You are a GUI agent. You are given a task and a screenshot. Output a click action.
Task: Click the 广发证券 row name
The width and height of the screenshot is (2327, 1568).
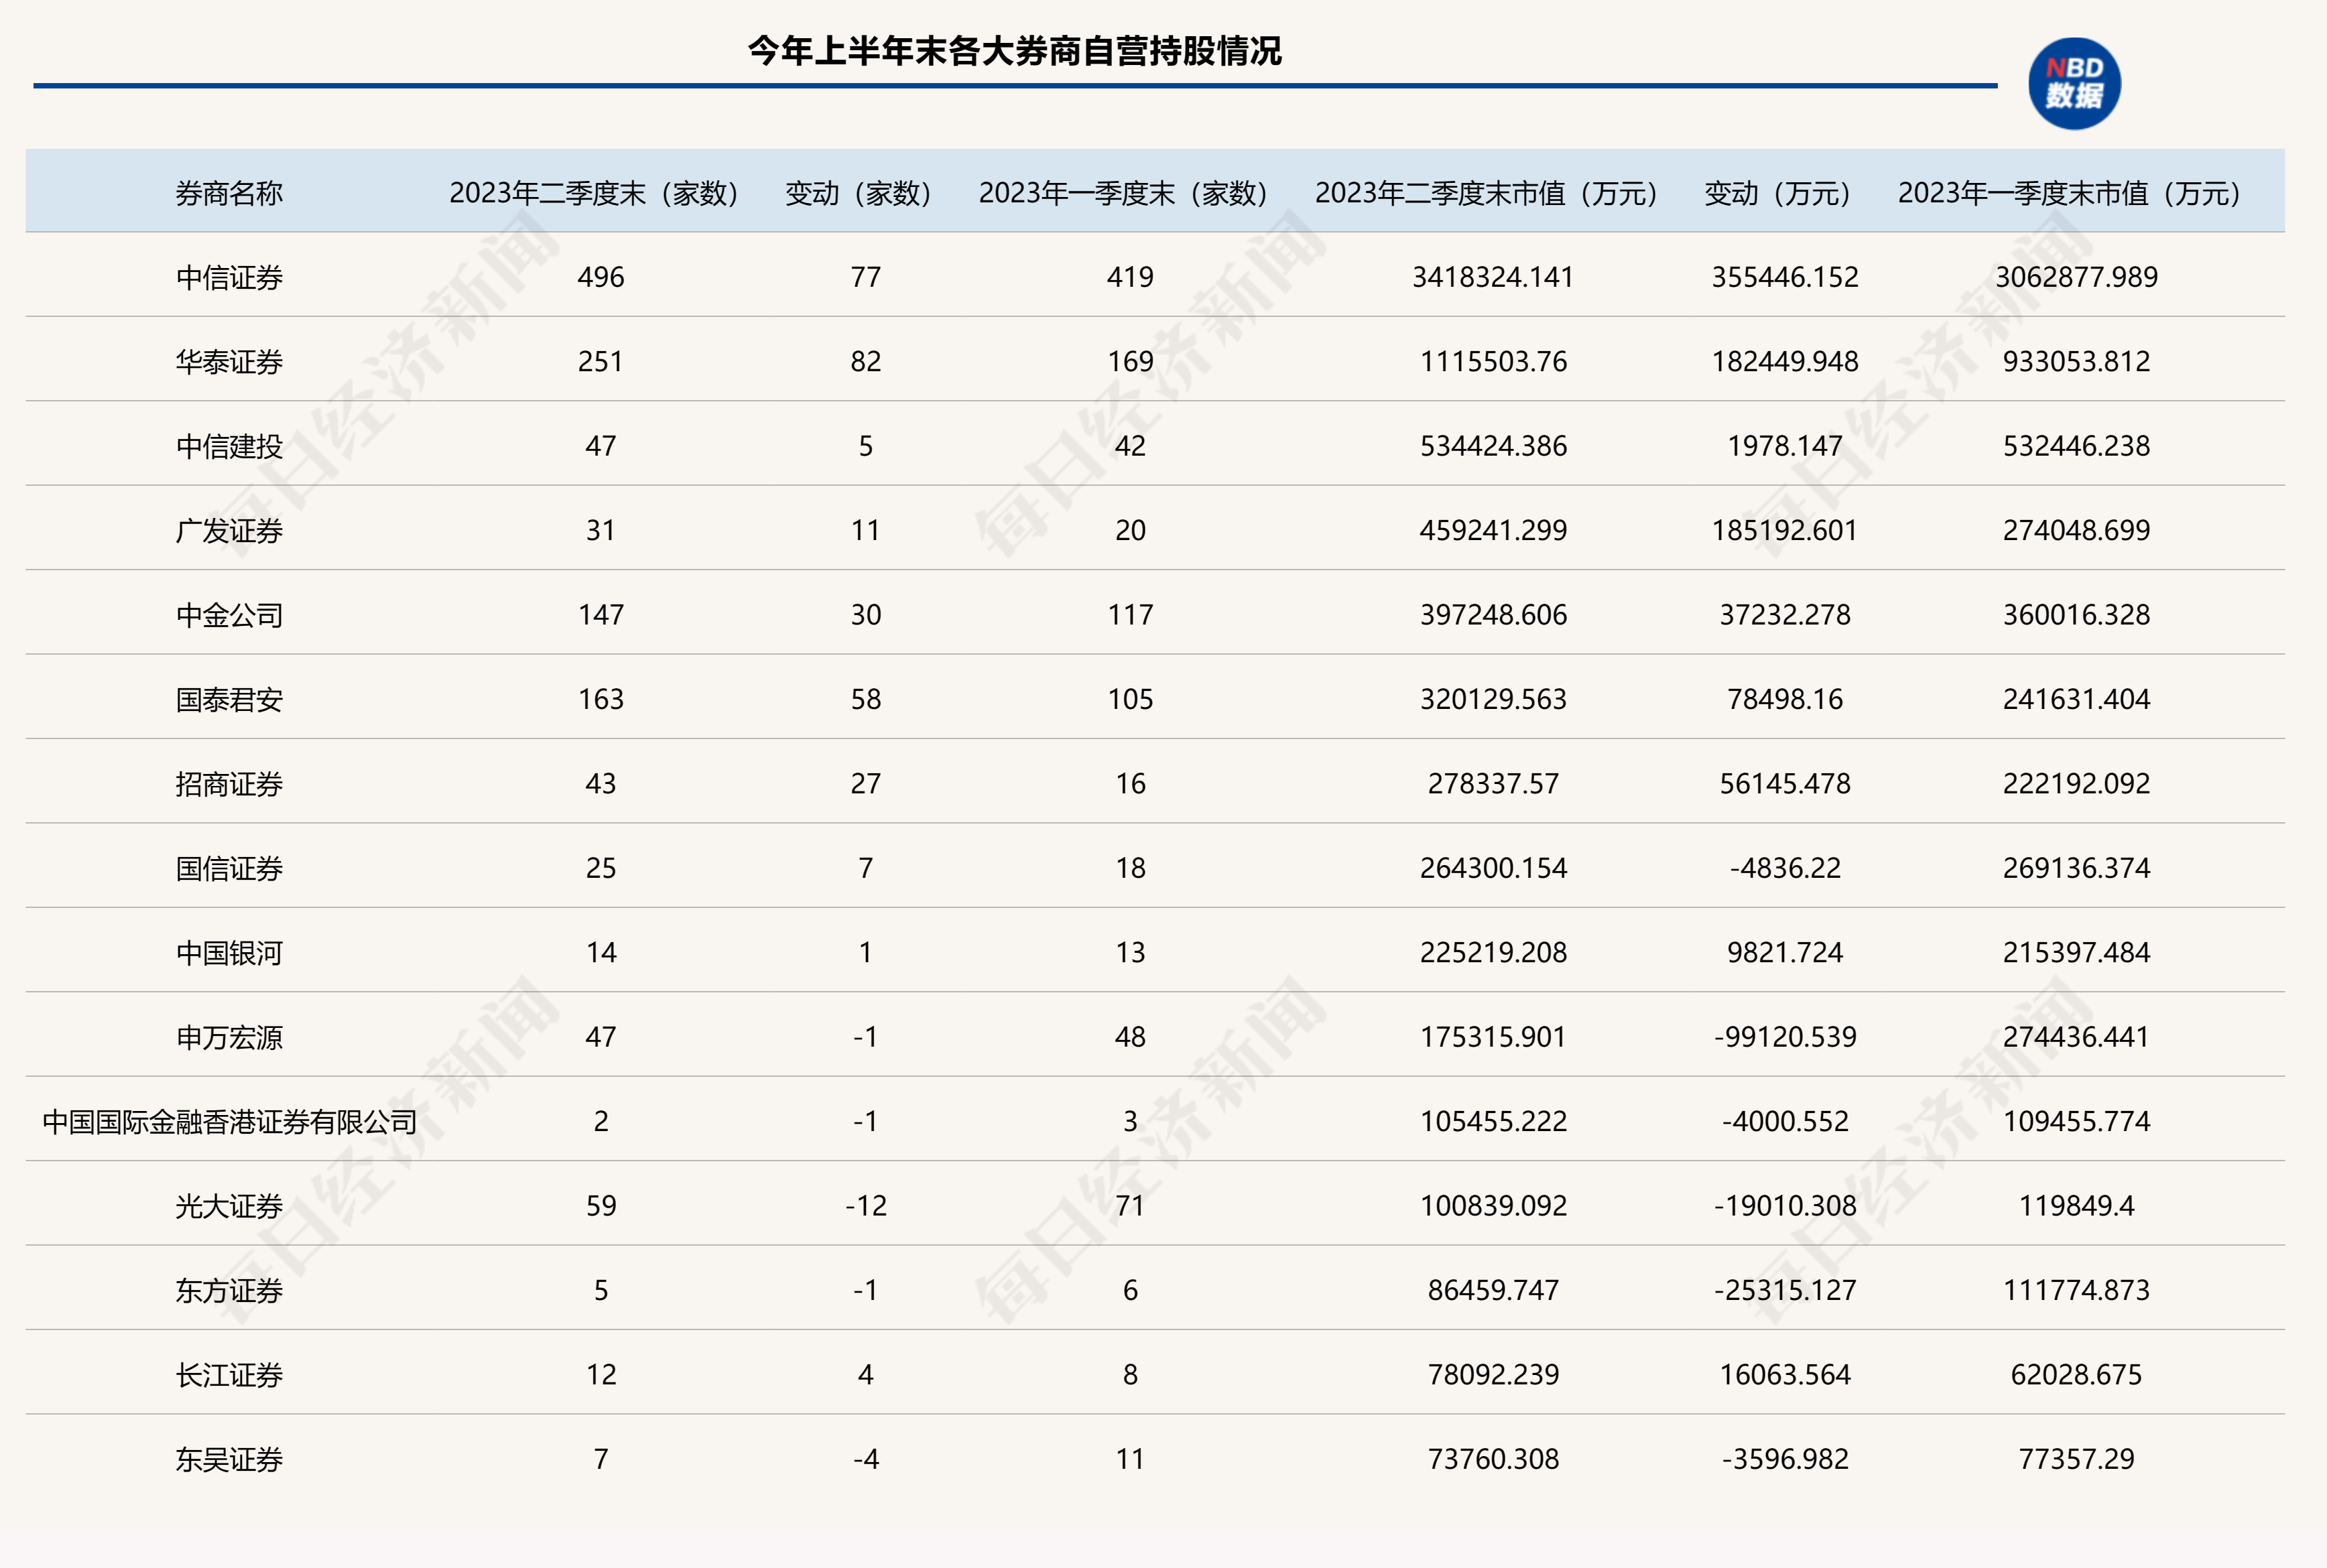[x=229, y=531]
